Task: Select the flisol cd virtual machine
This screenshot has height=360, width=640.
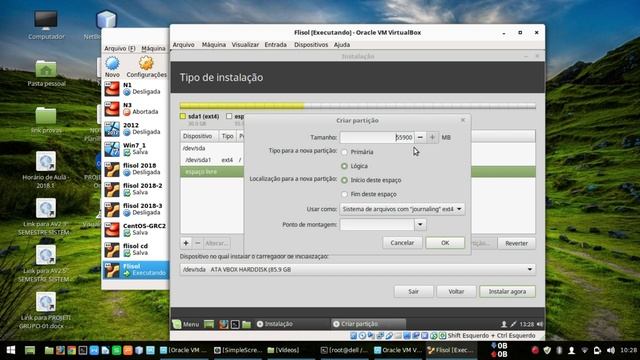Action: pos(136,249)
